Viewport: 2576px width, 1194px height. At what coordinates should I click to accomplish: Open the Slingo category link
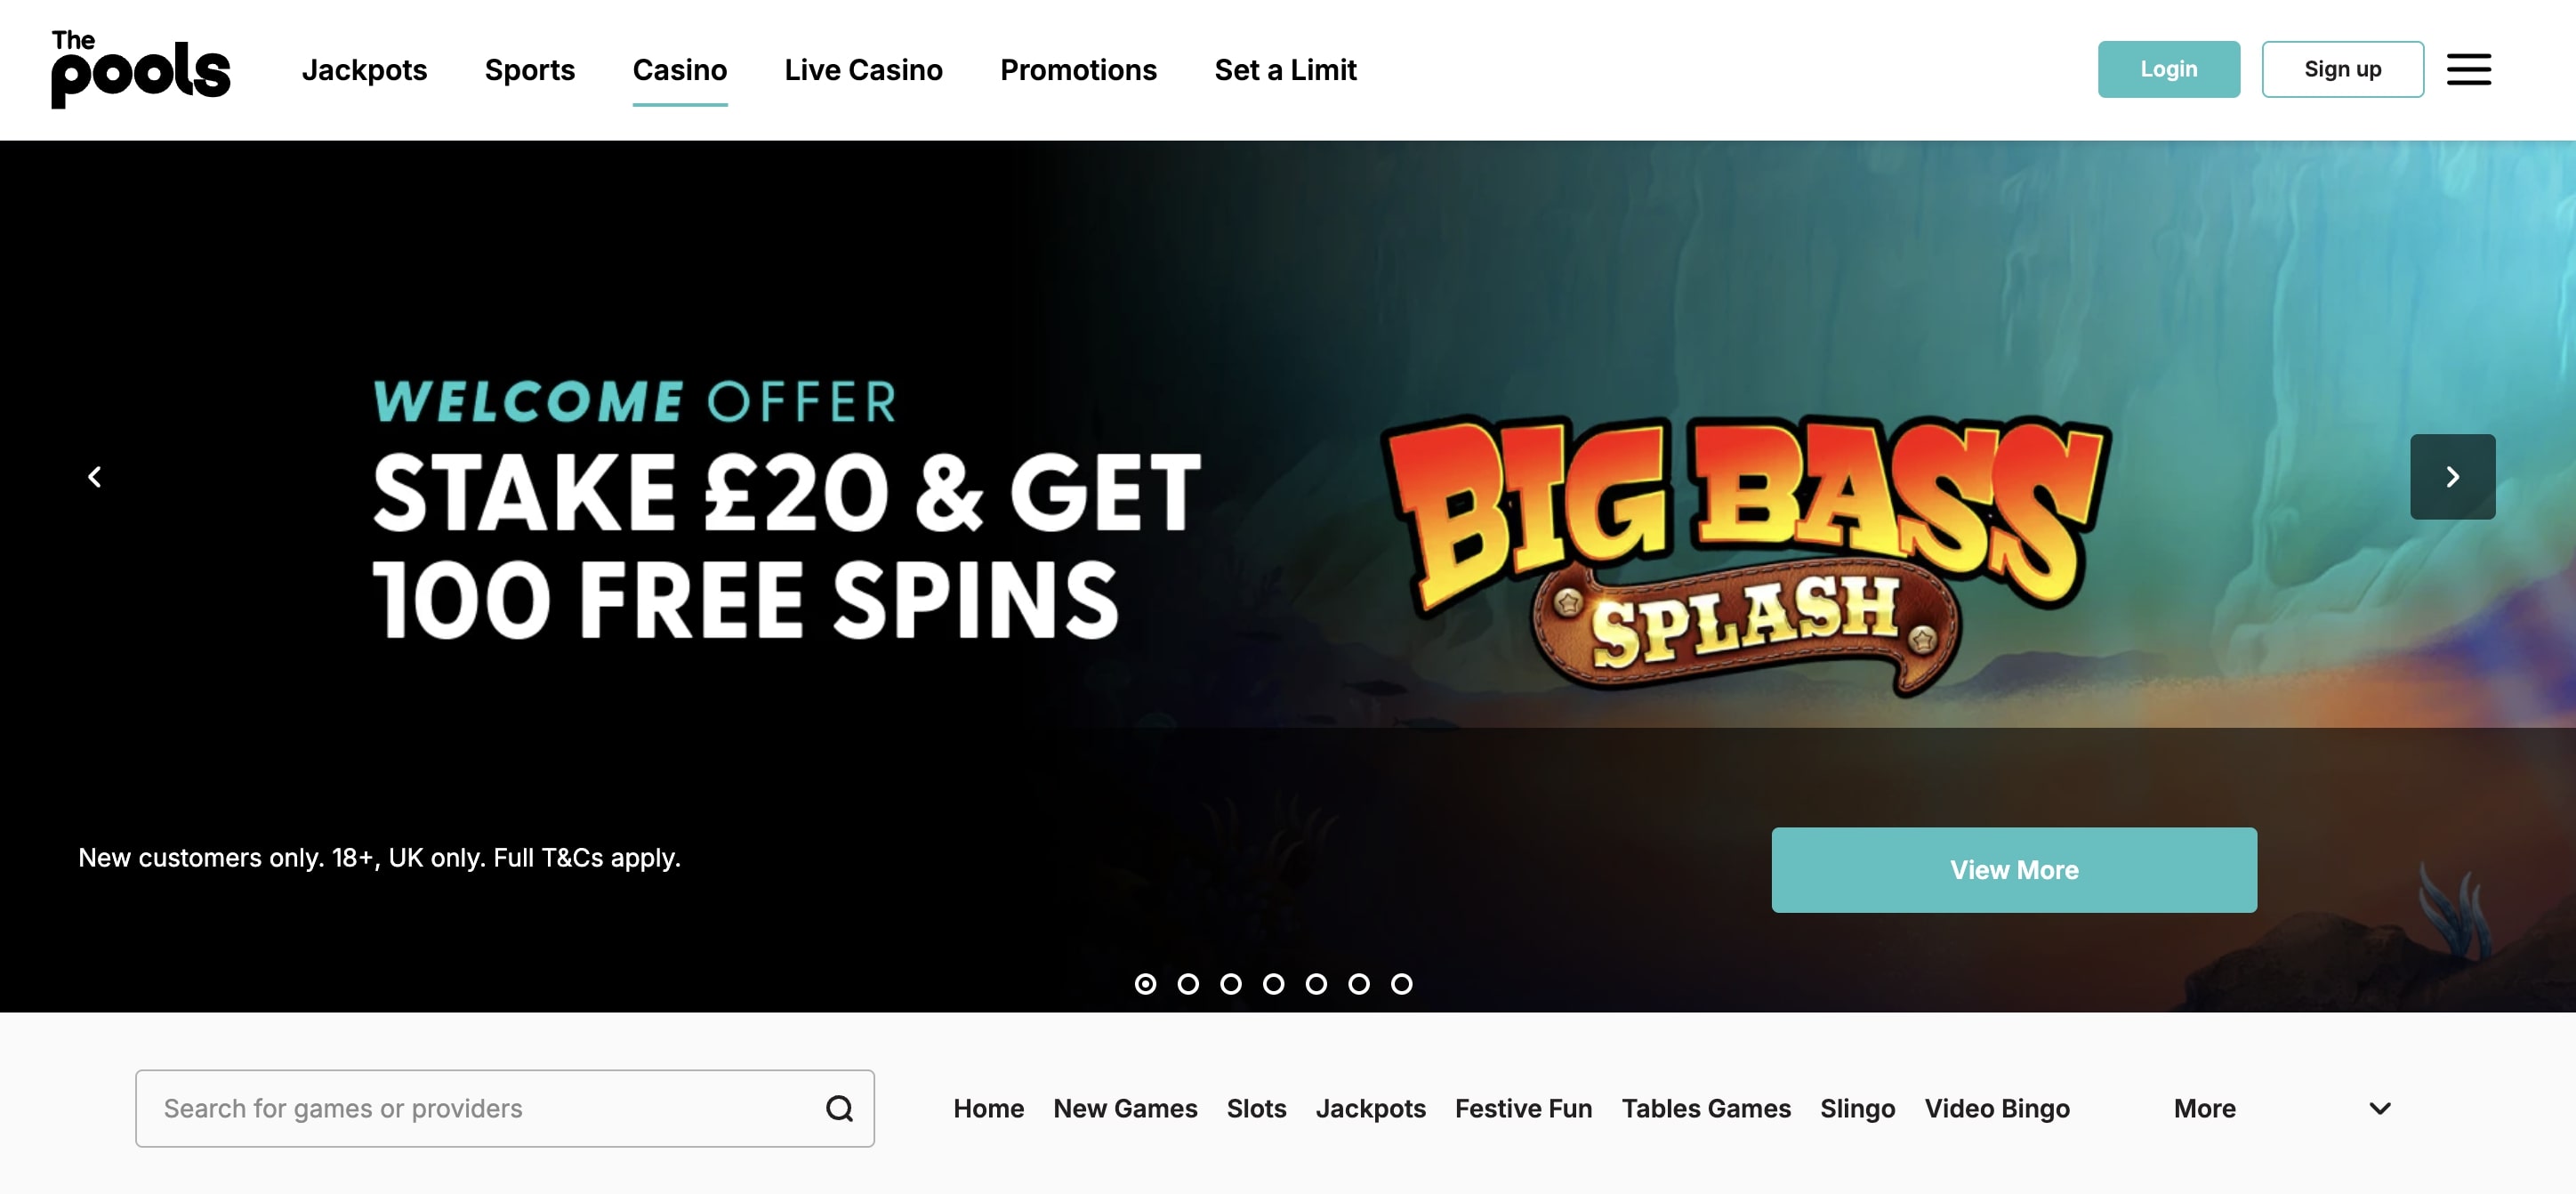pyautogui.click(x=1857, y=1108)
